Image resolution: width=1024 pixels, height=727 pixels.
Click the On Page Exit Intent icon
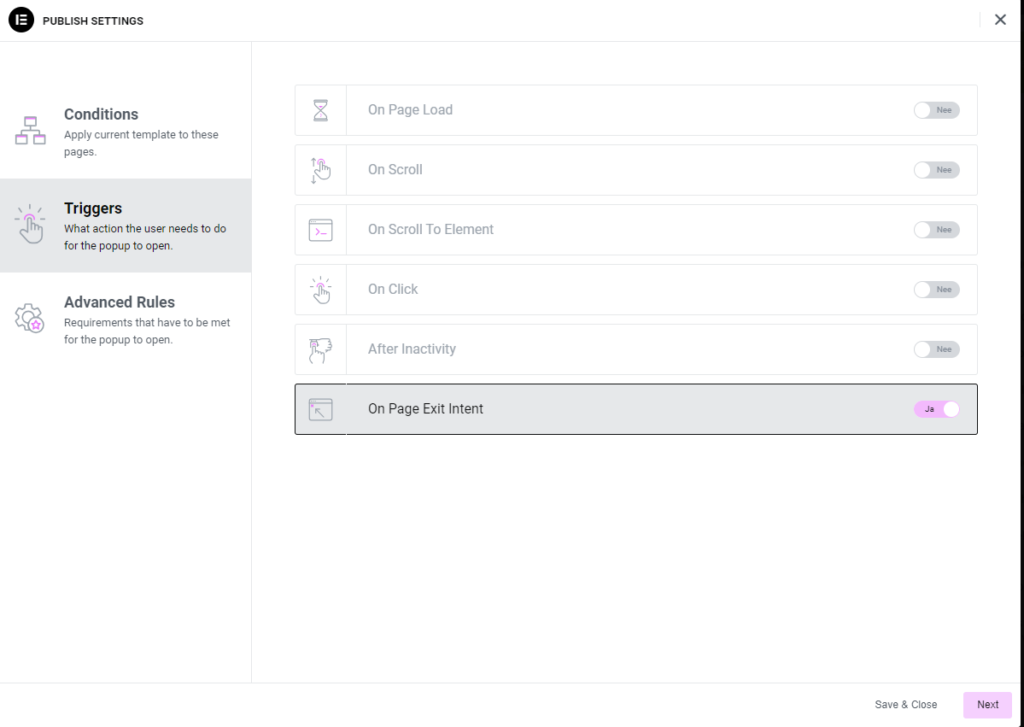pyautogui.click(x=321, y=410)
